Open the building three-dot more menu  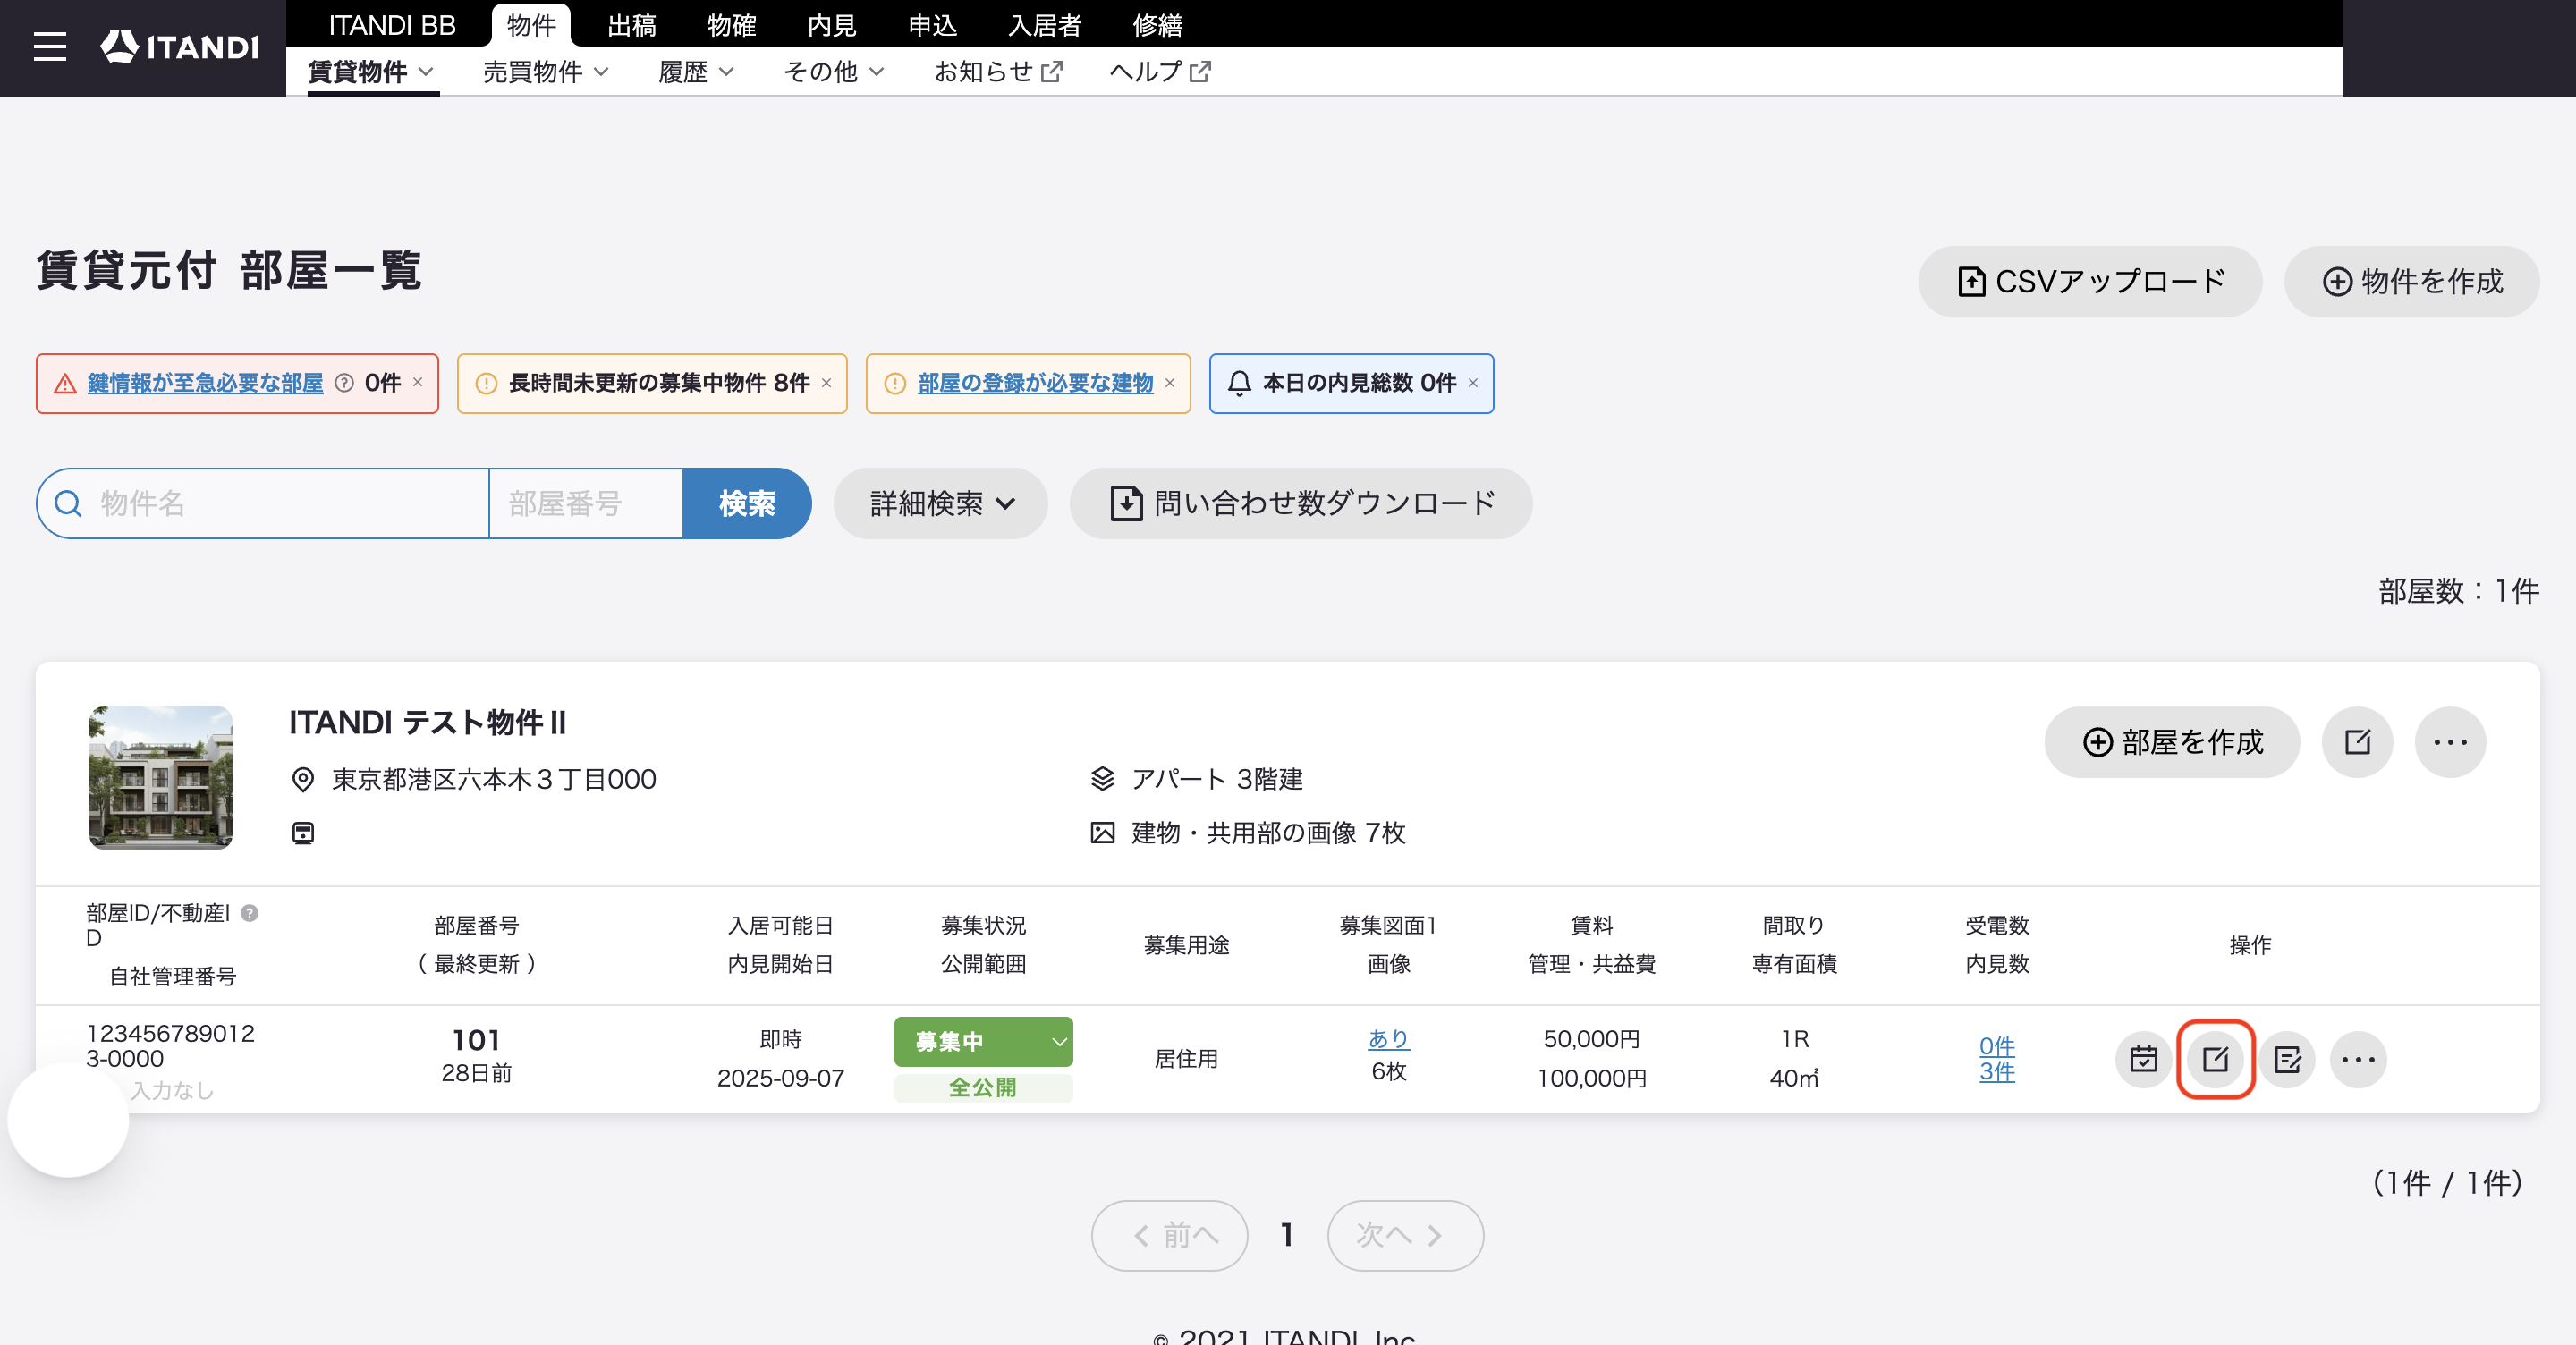point(2450,742)
